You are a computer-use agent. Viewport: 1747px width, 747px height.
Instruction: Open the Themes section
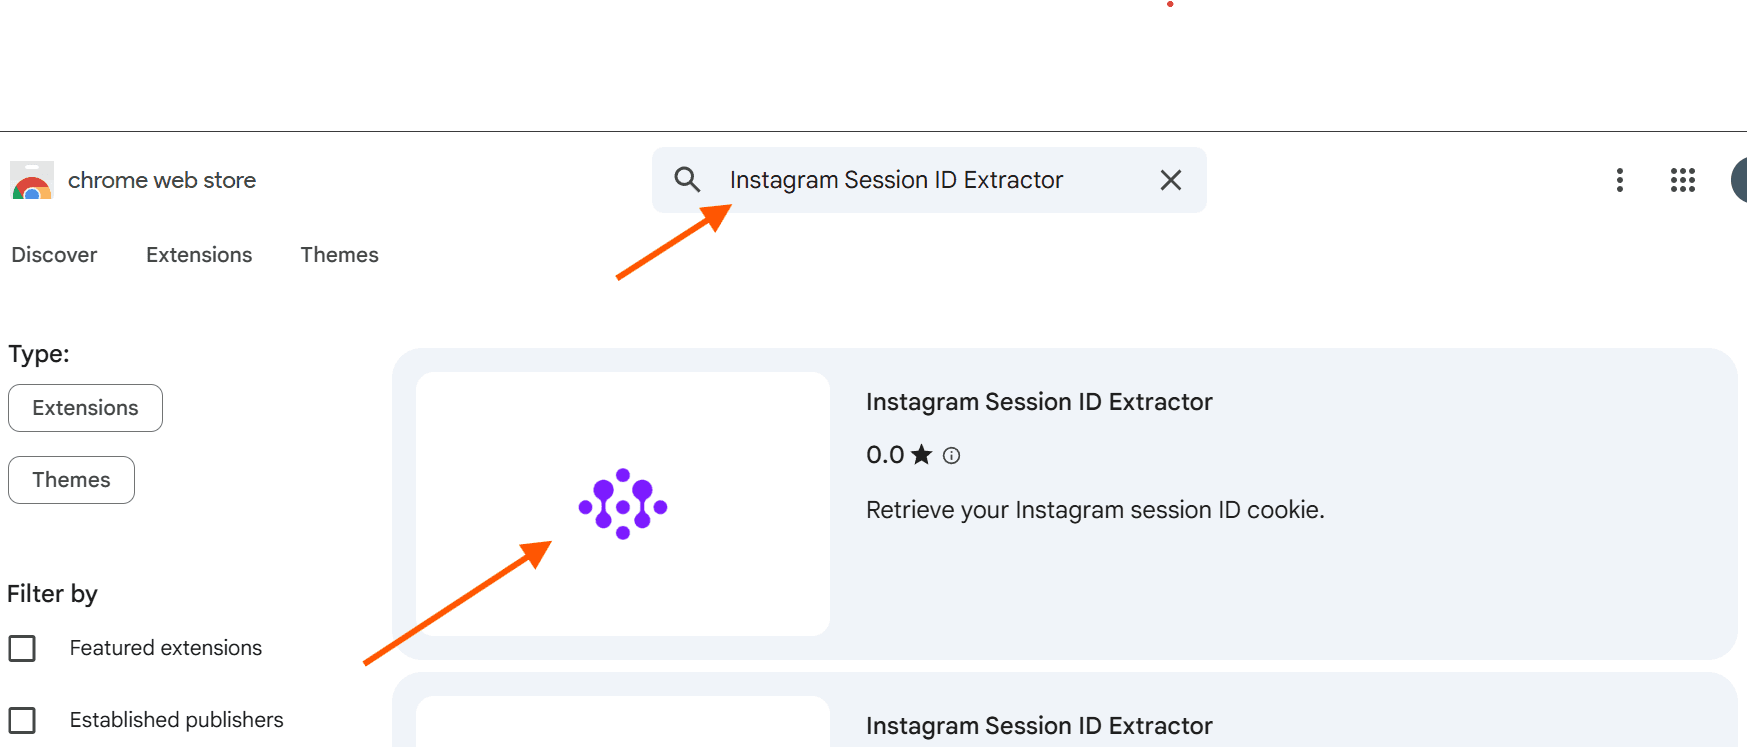pyautogui.click(x=340, y=255)
